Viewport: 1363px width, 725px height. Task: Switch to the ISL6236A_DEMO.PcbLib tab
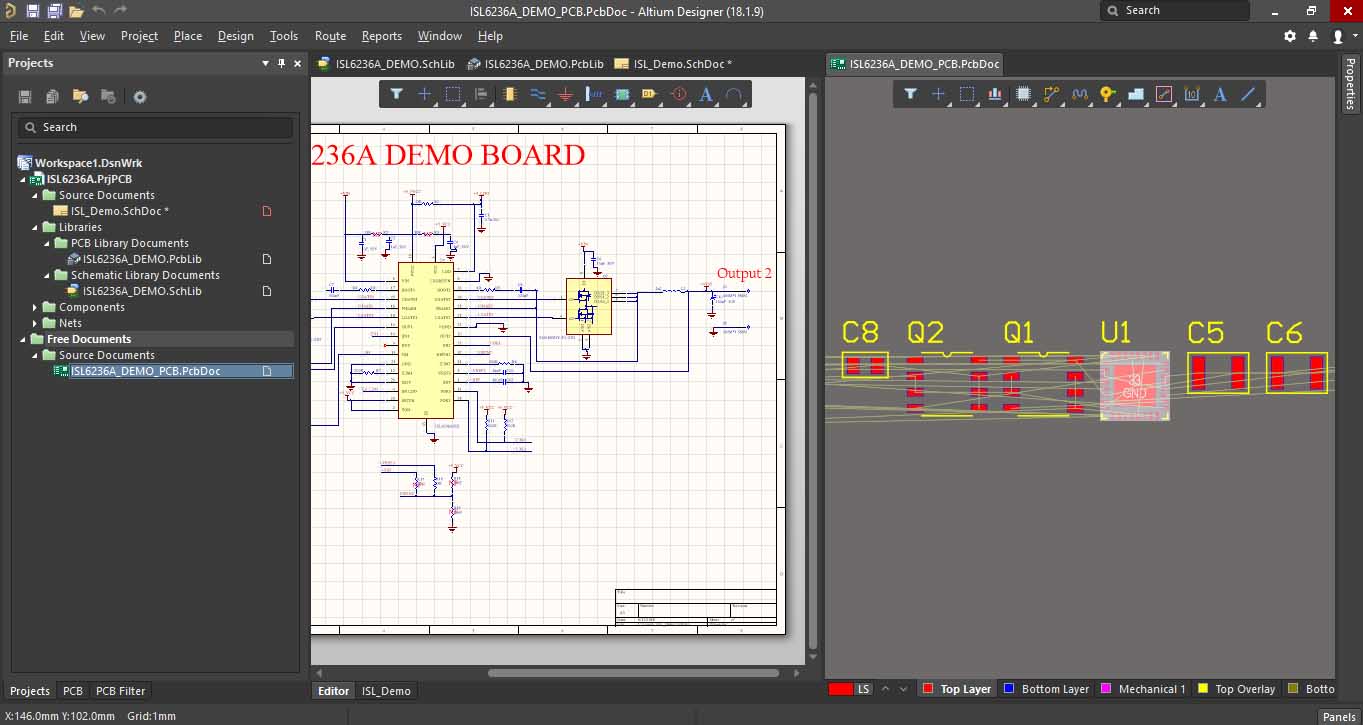pyautogui.click(x=543, y=64)
